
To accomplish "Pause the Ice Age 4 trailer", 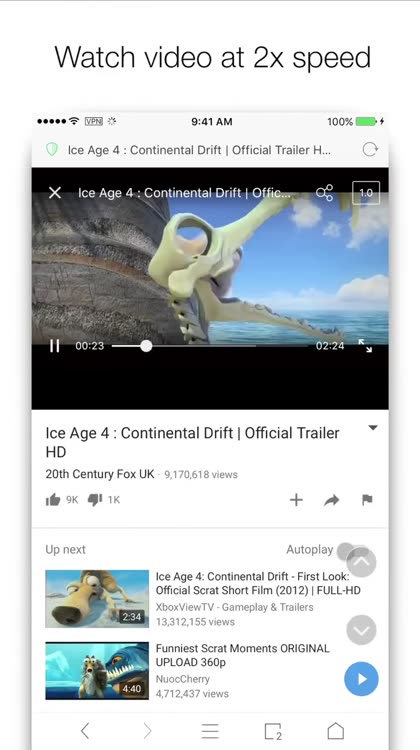I will click(x=55, y=346).
